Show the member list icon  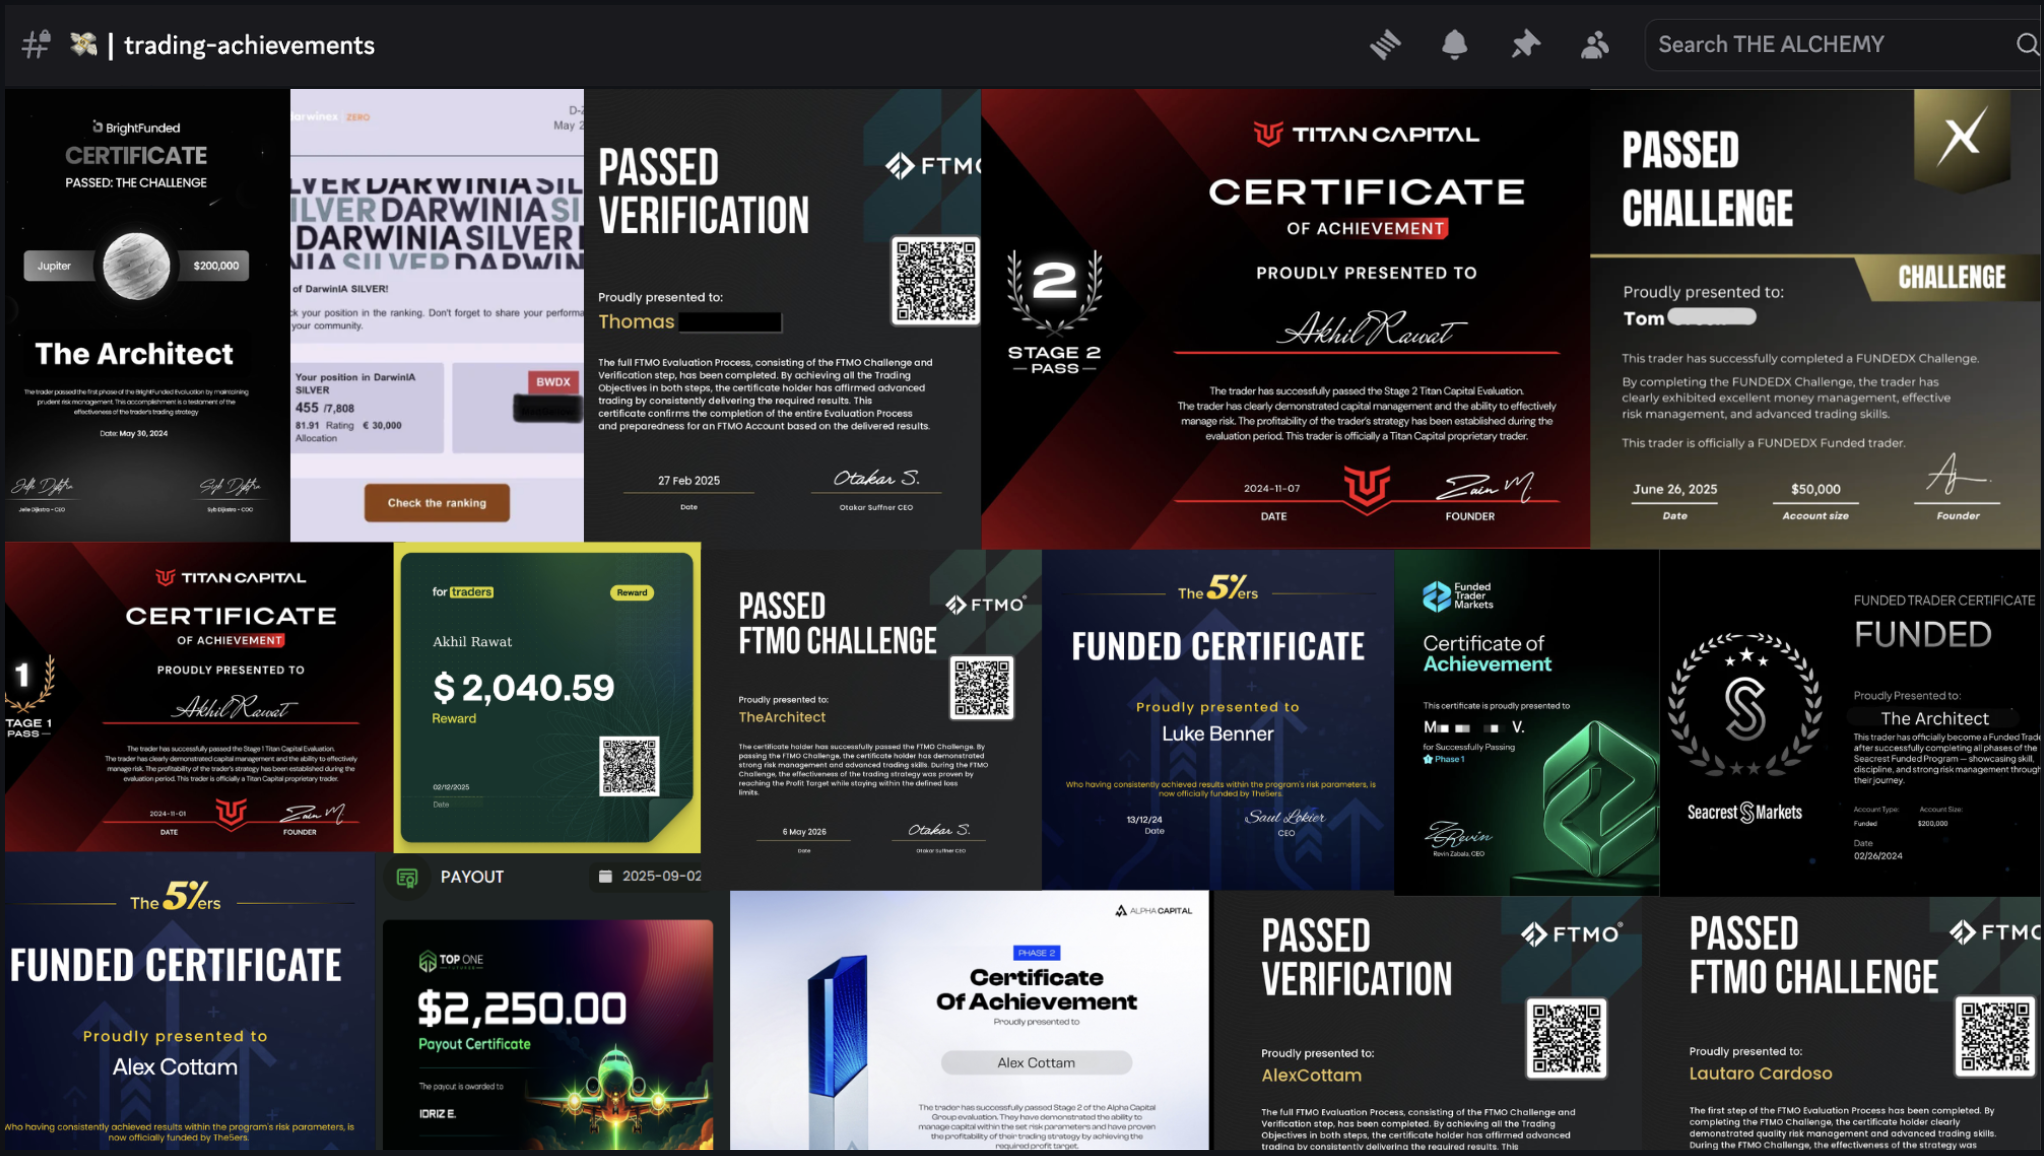click(1595, 44)
